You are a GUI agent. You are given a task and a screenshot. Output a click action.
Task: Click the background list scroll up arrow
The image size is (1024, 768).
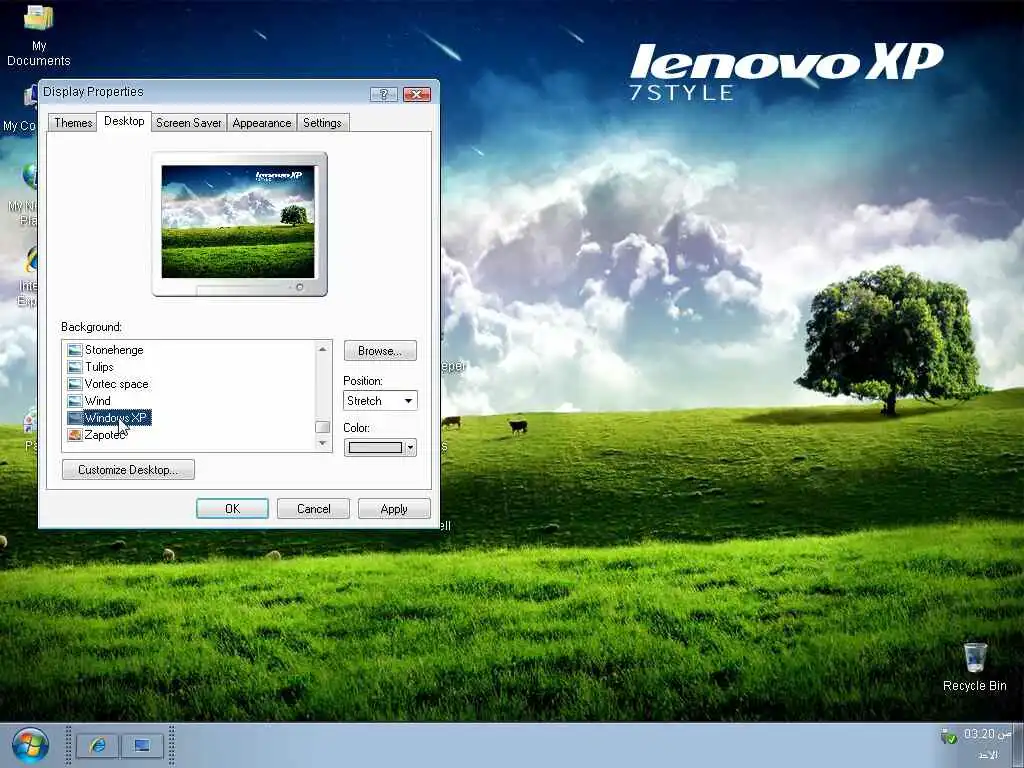[322, 349]
